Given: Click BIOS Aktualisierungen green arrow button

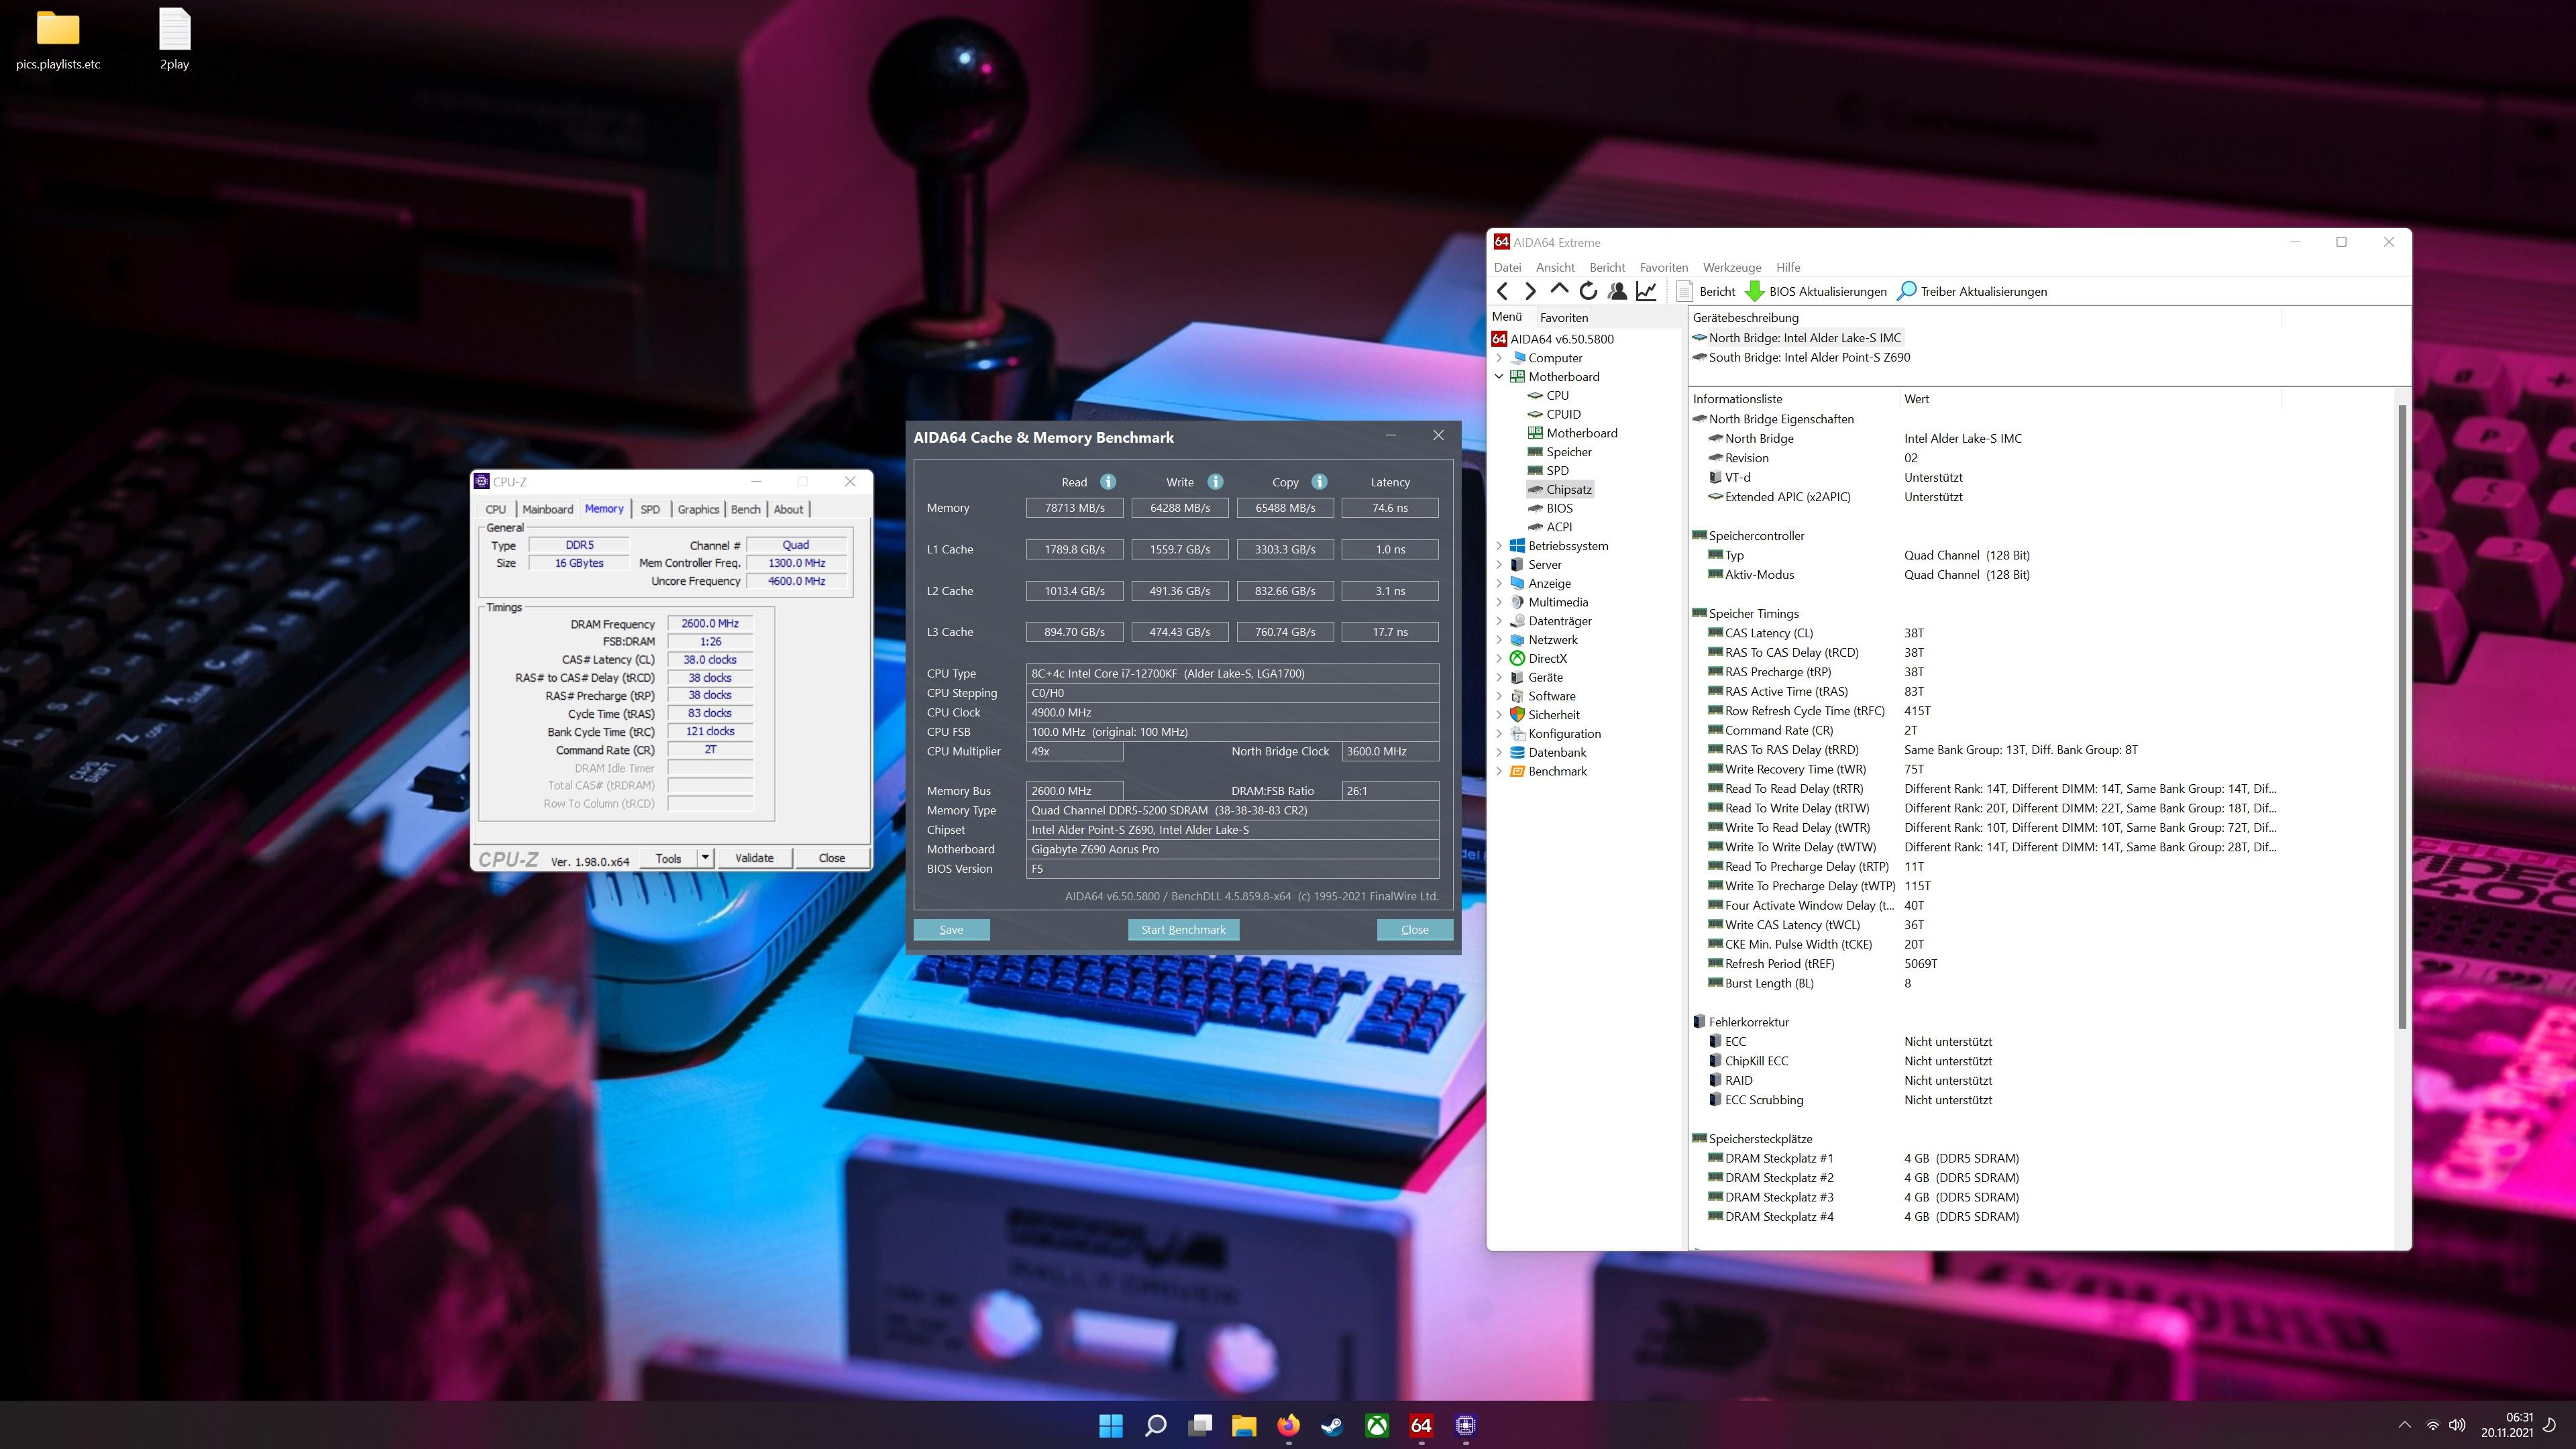Looking at the screenshot, I should tap(1754, 291).
